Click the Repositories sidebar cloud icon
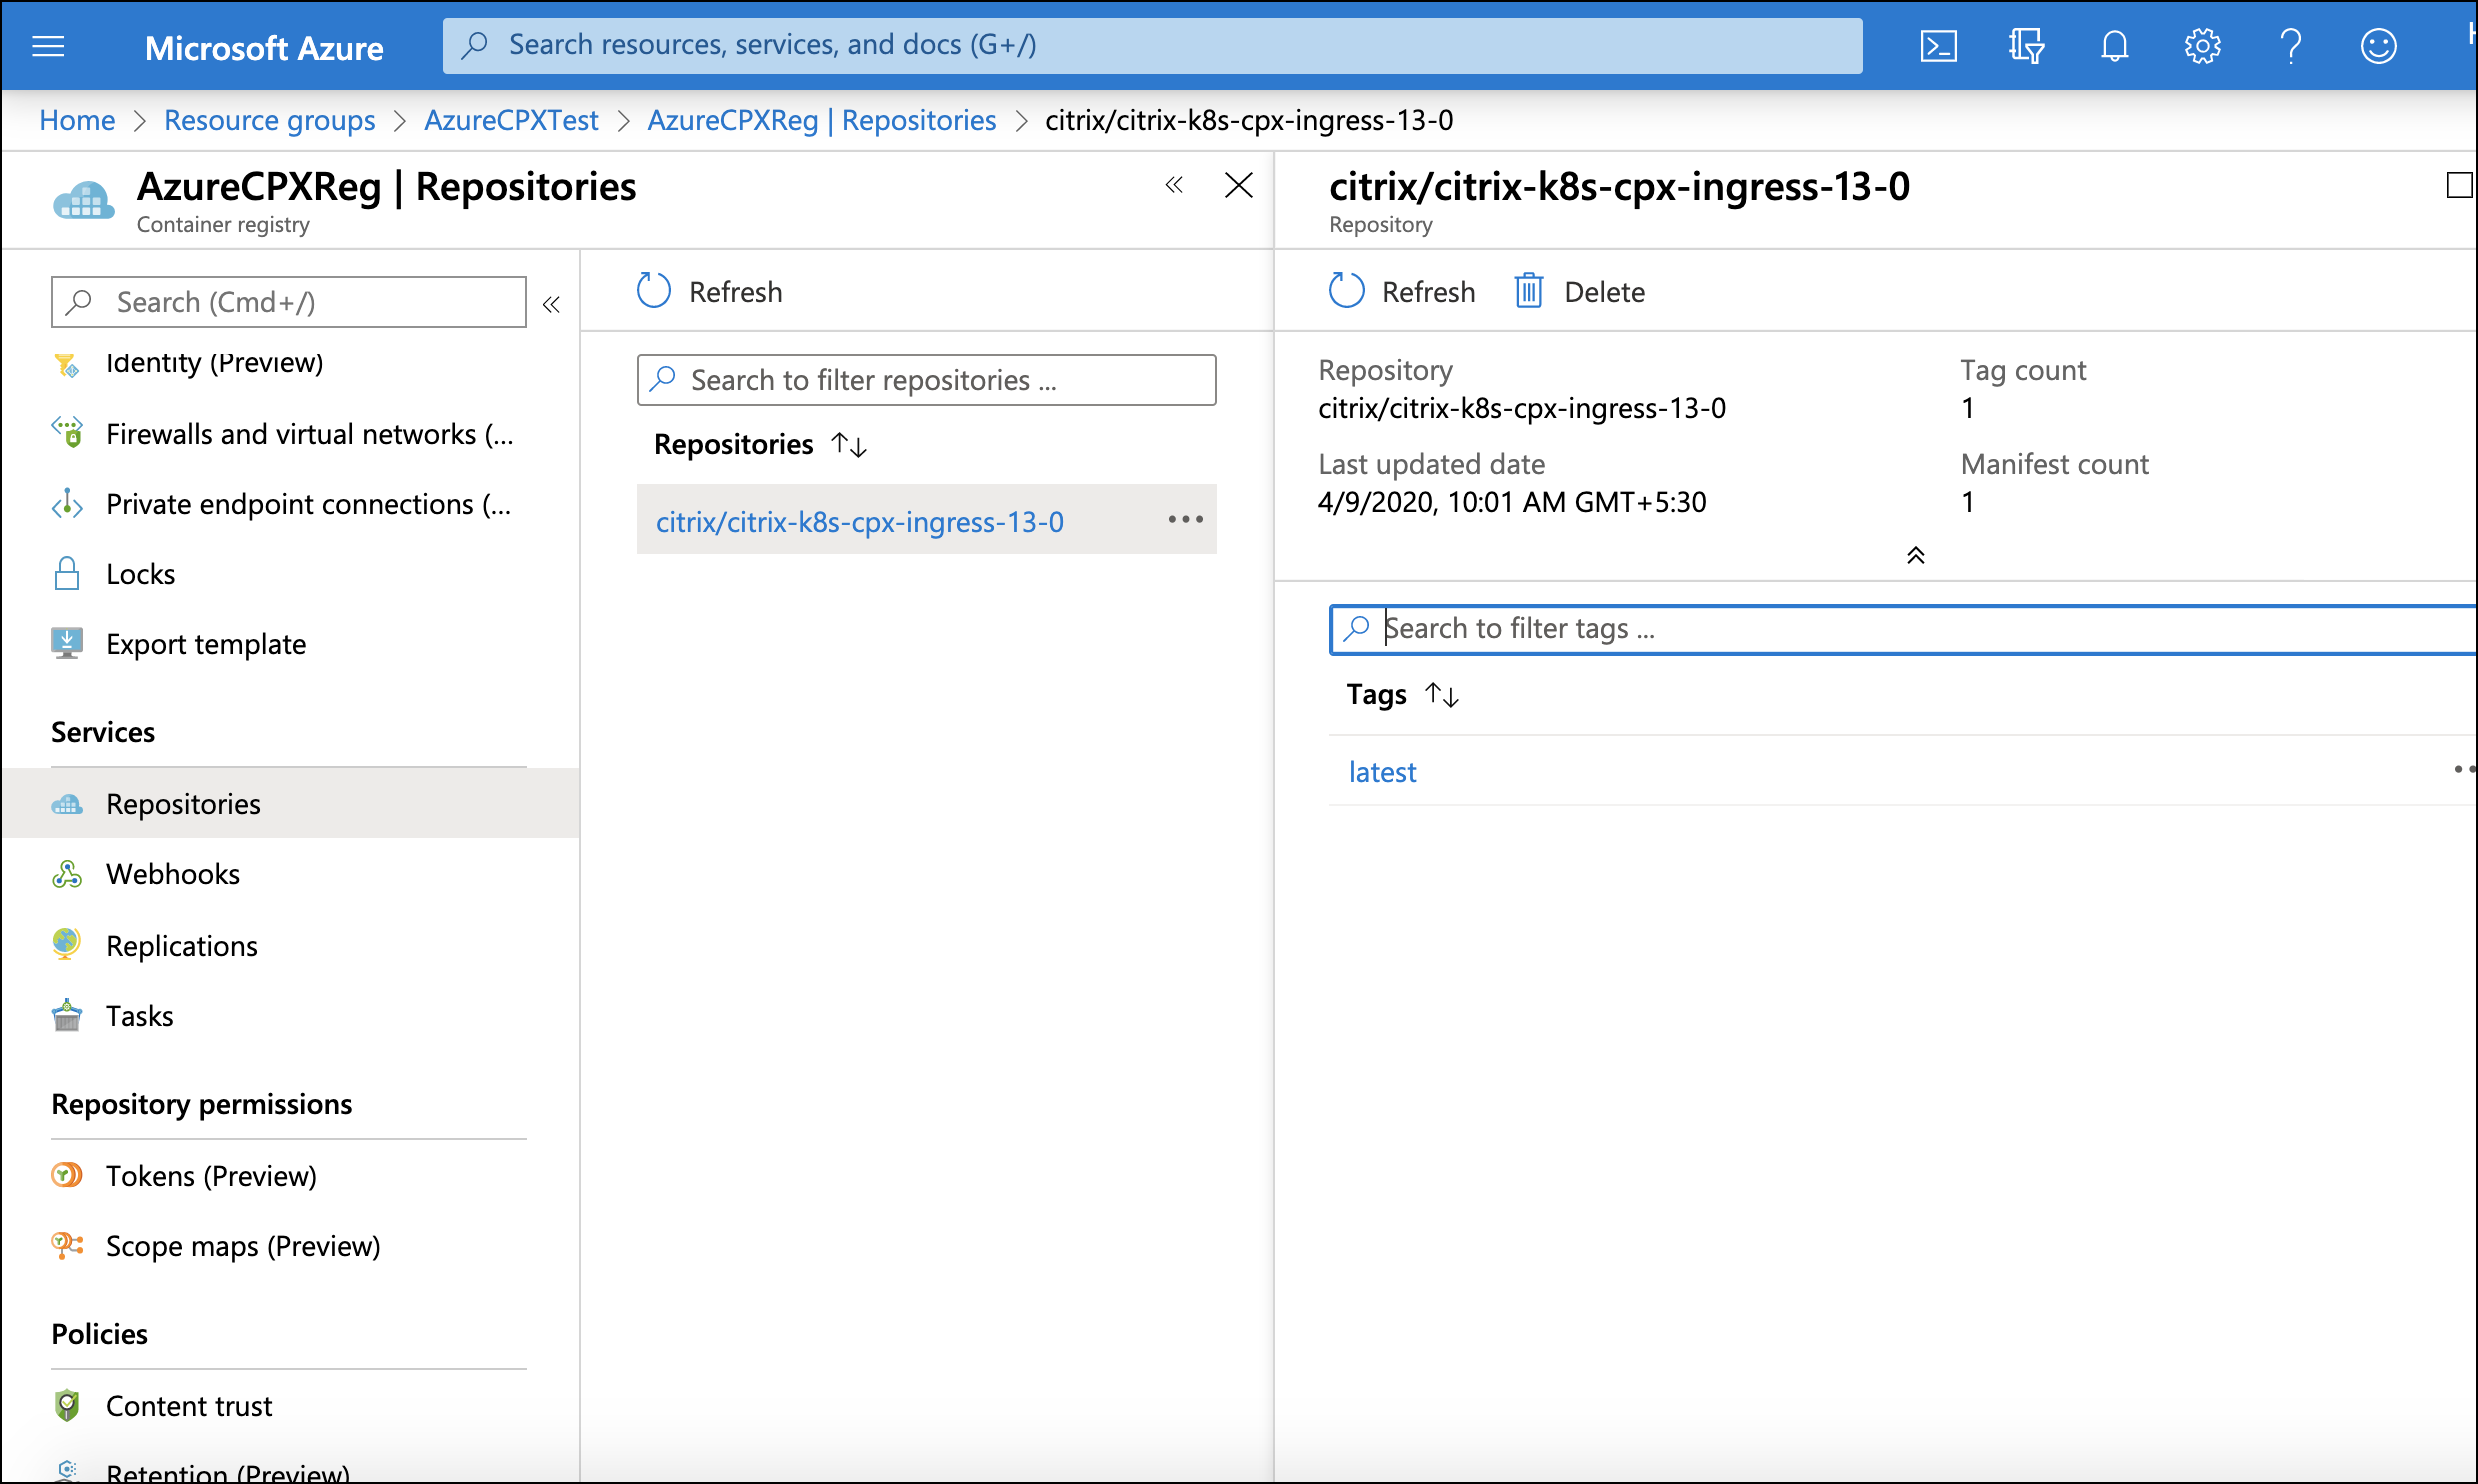 coord(67,803)
